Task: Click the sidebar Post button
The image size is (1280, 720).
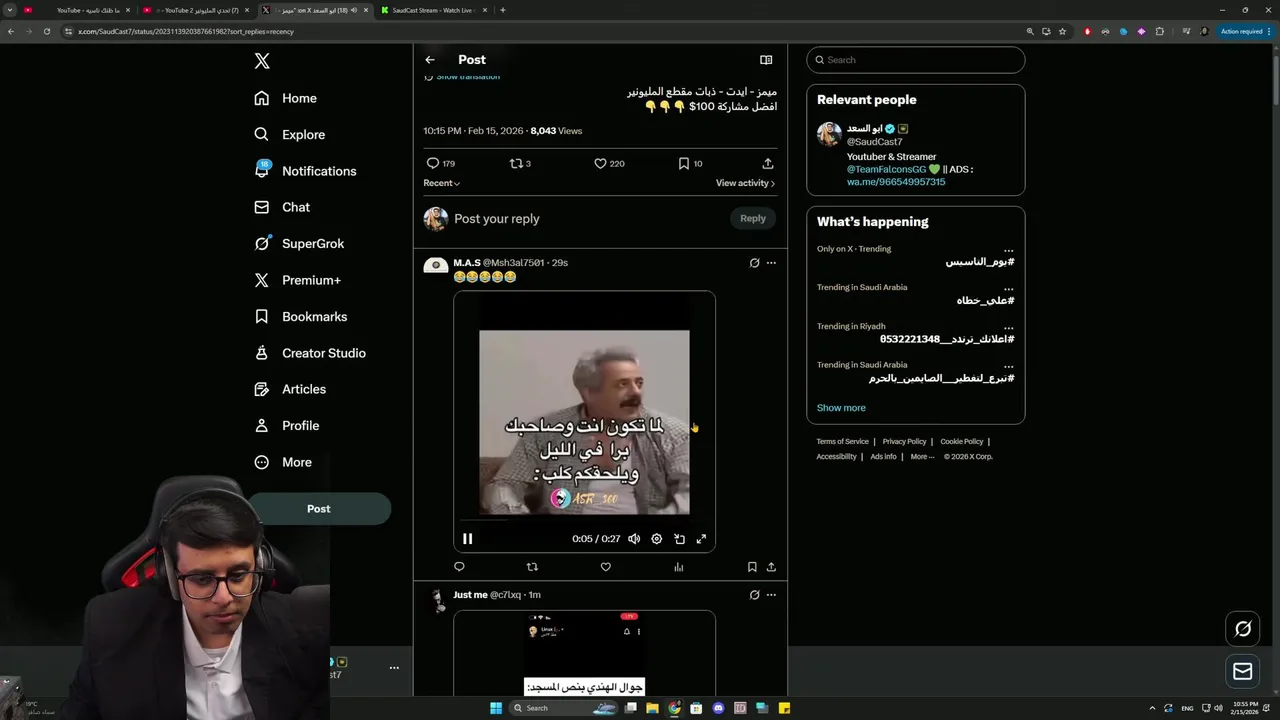Action: click(x=319, y=508)
